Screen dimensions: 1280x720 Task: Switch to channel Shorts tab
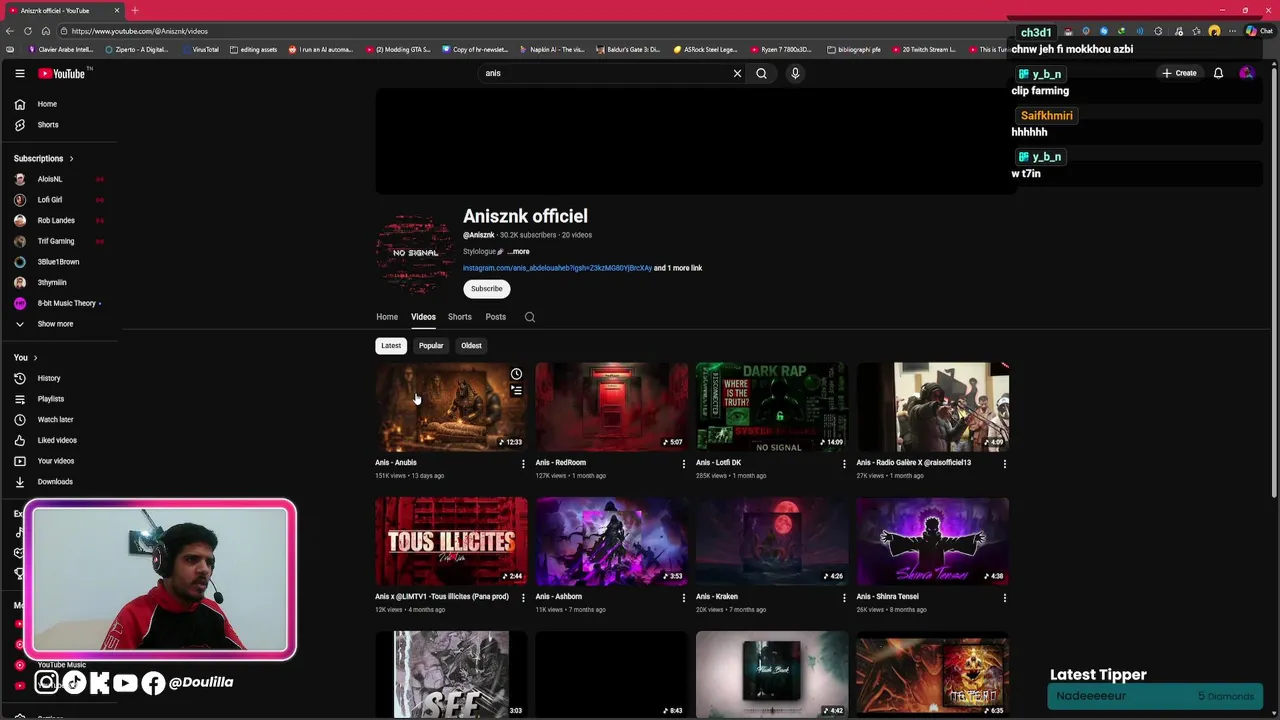[460, 317]
